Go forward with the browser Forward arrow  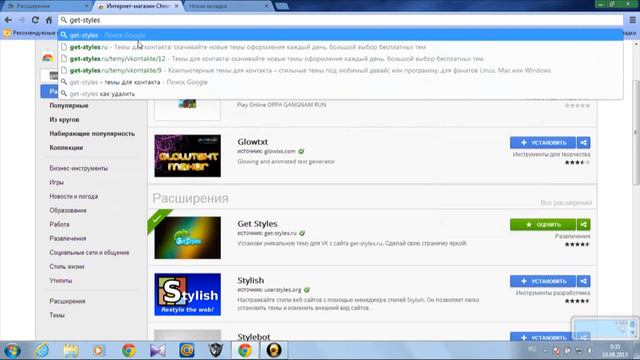click(x=22, y=20)
